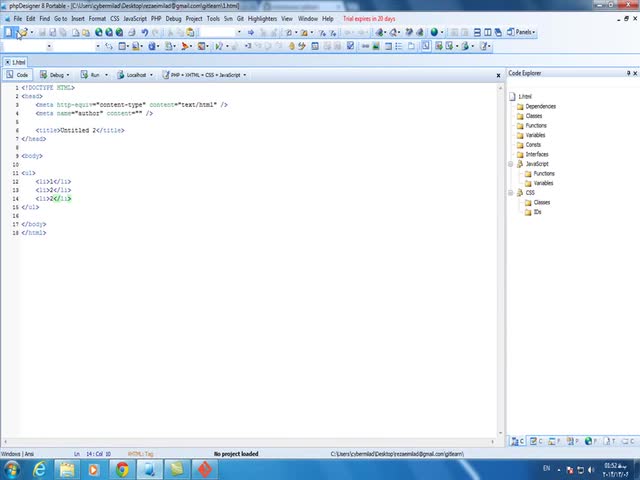This screenshot has height=480, width=640.
Task: Click the Run button in editor toolbar
Action: pyautogui.click(x=90, y=75)
